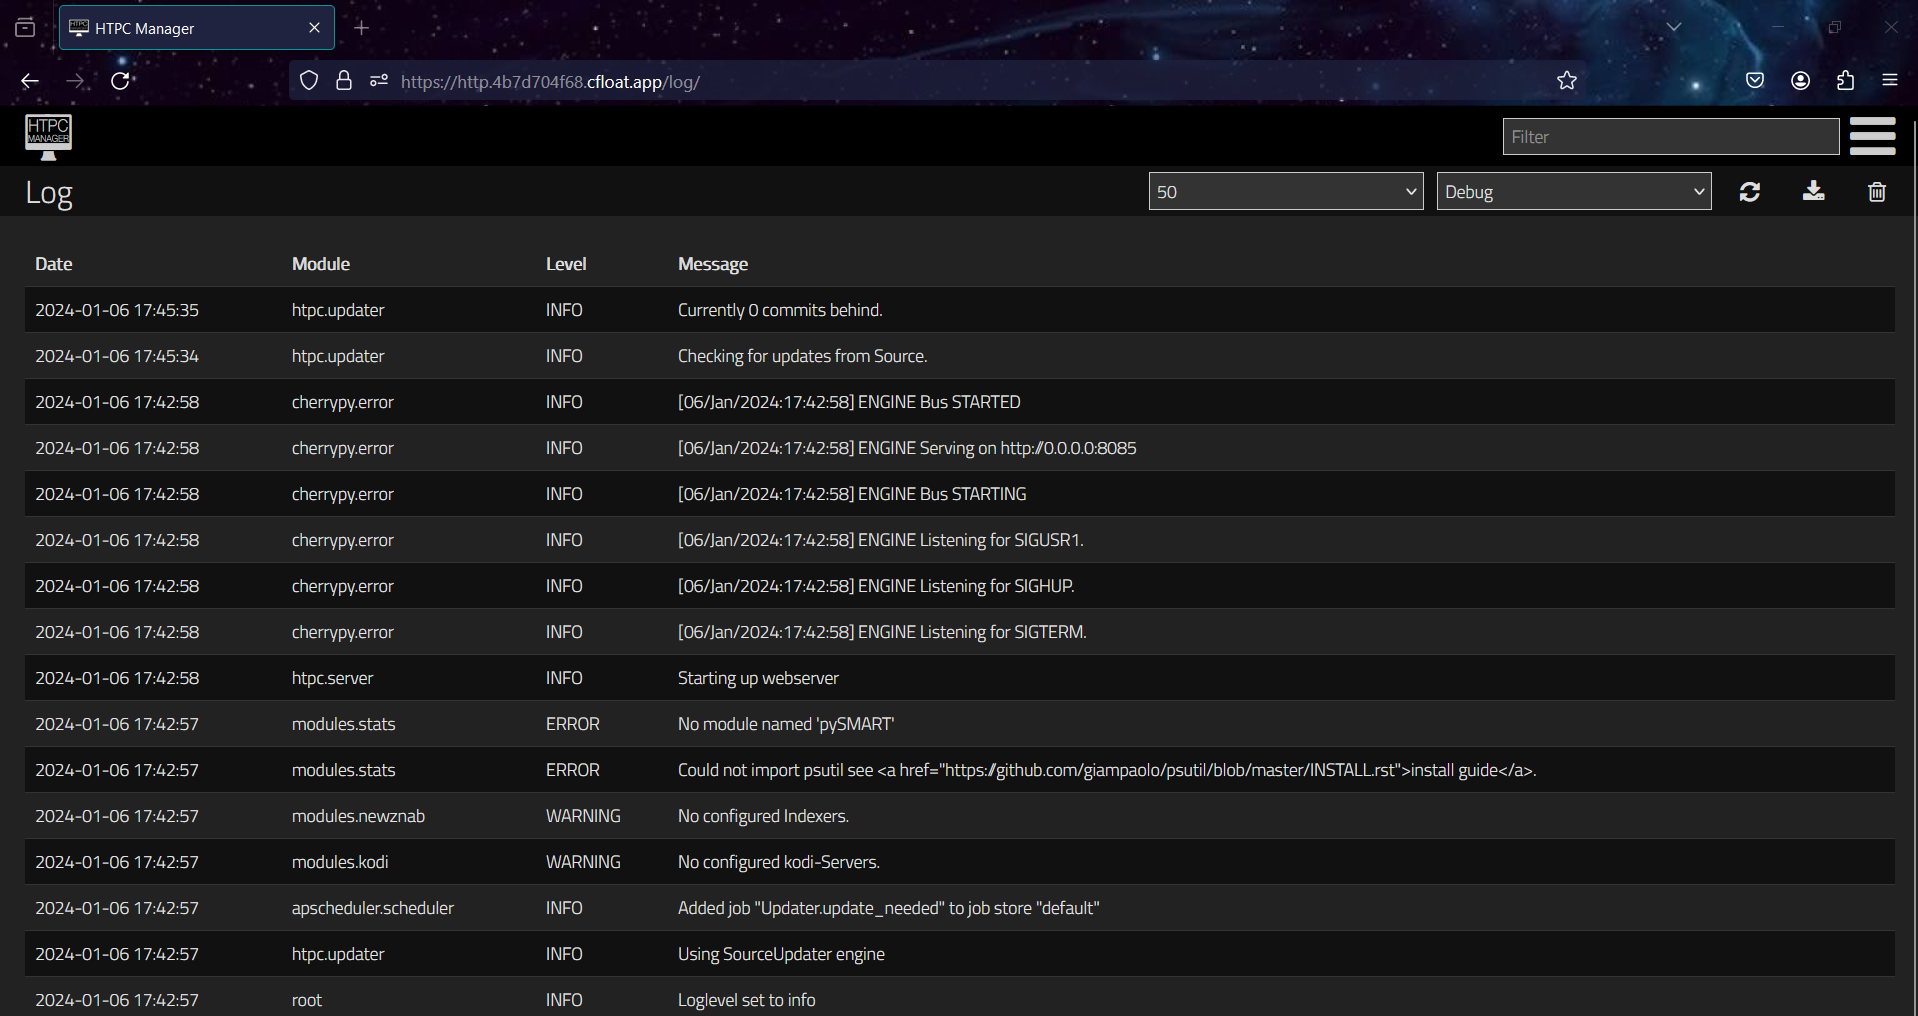1918x1016 pixels.
Task: Select 'No configured kodi-Servers.' warning message
Action: 779,862
